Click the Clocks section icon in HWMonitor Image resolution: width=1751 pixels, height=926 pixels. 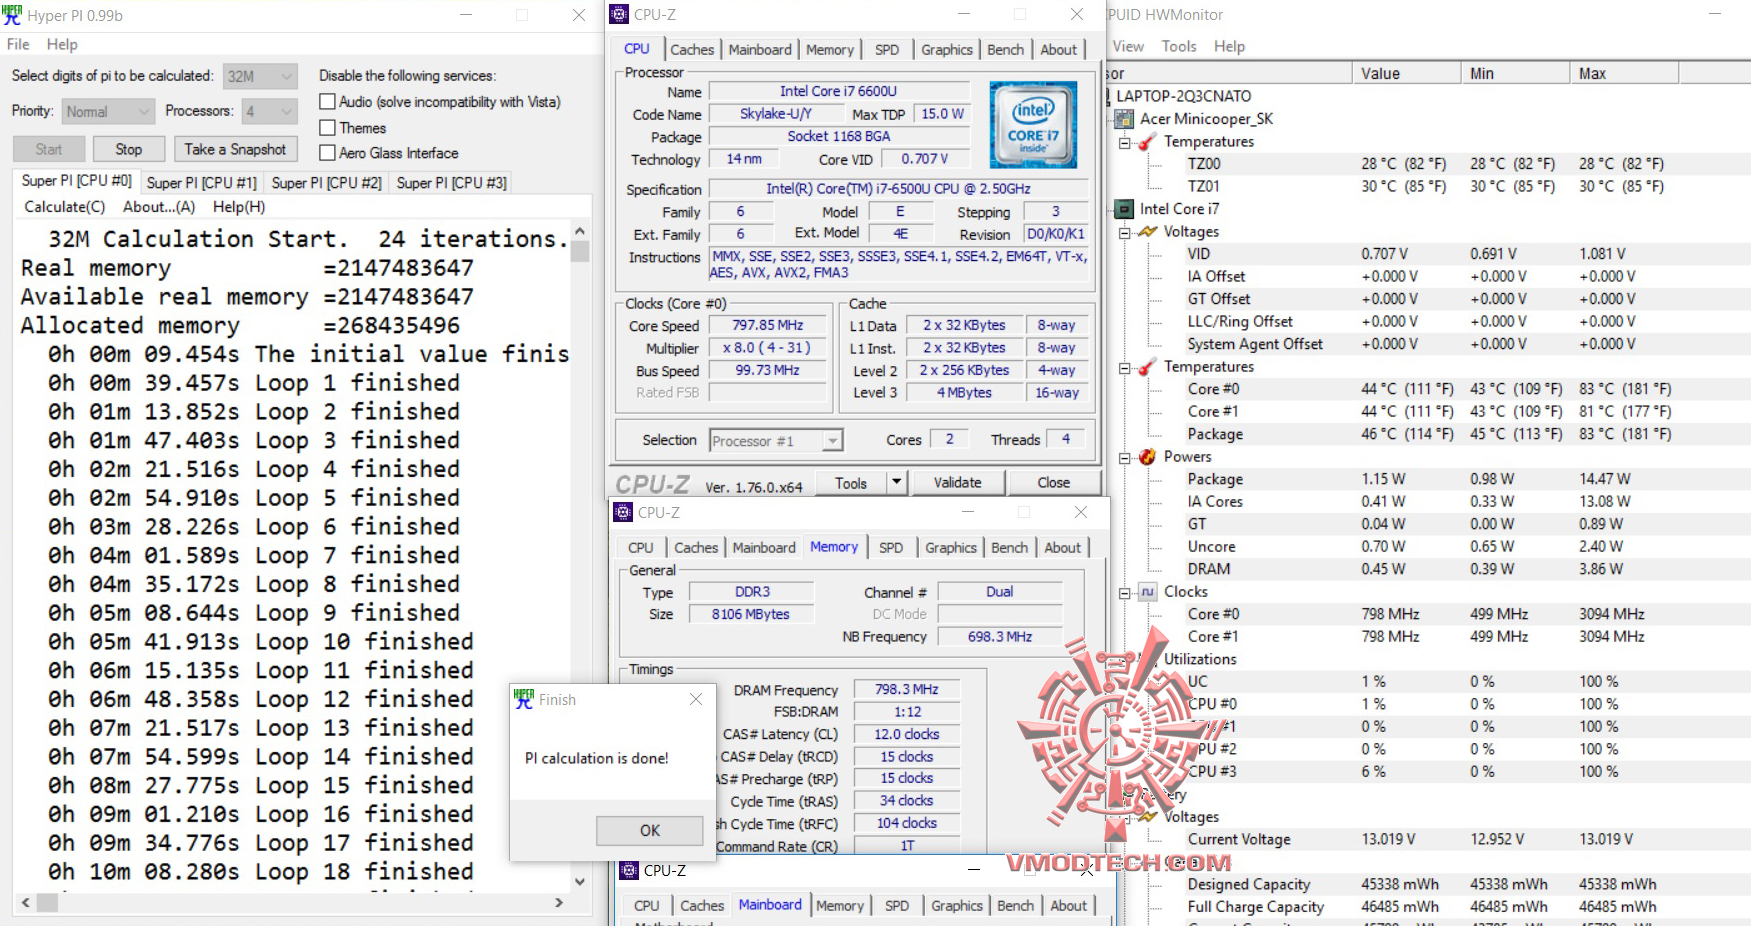point(1146,591)
